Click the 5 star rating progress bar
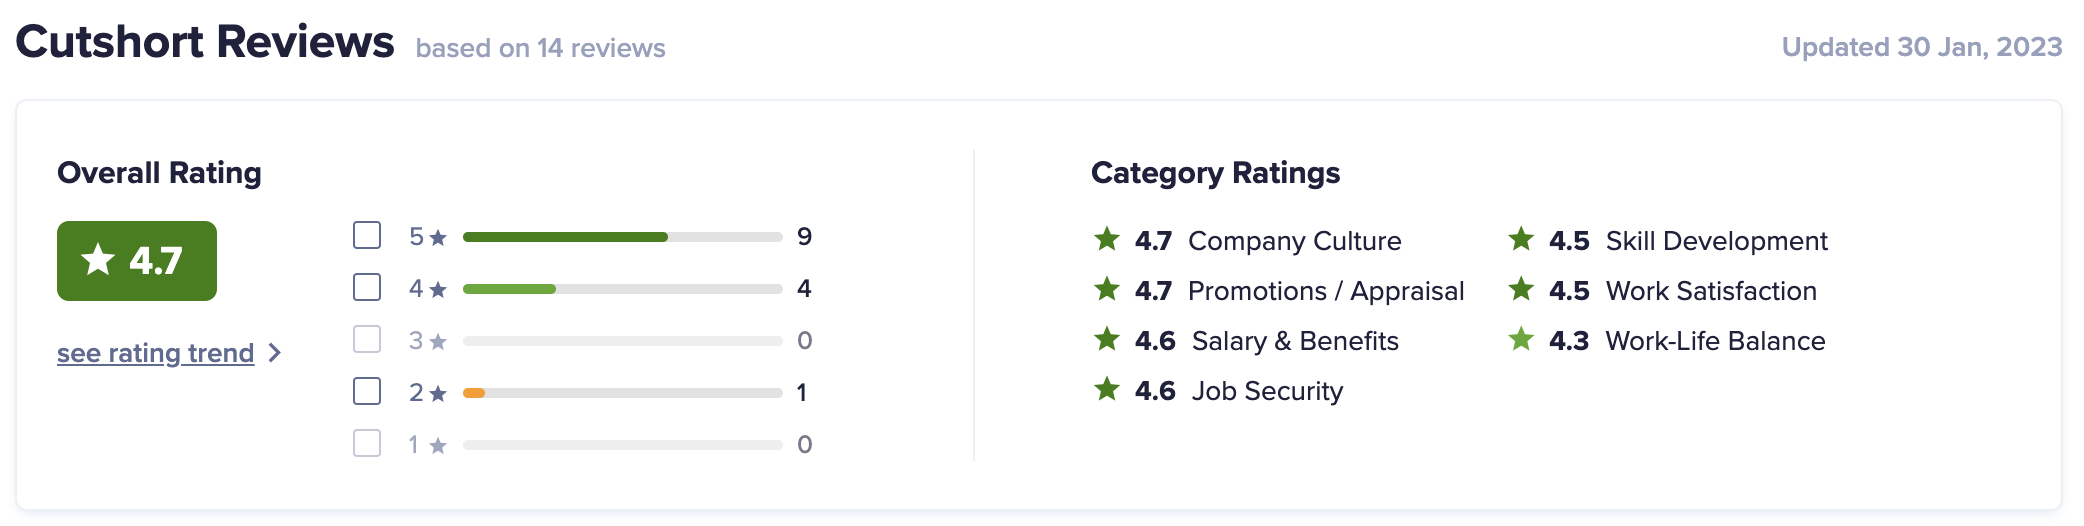This screenshot has height=526, width=2084. click(x=622, y=237)
